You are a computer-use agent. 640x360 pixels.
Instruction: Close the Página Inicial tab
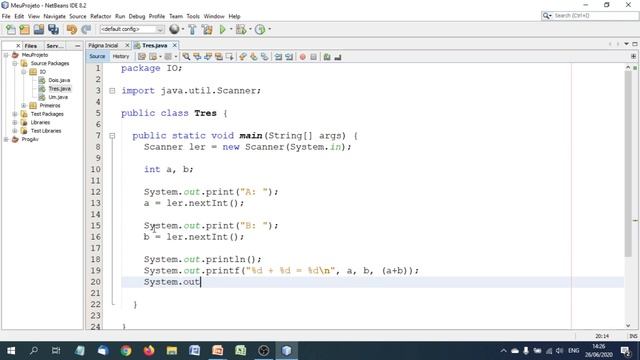click(127, 45)
